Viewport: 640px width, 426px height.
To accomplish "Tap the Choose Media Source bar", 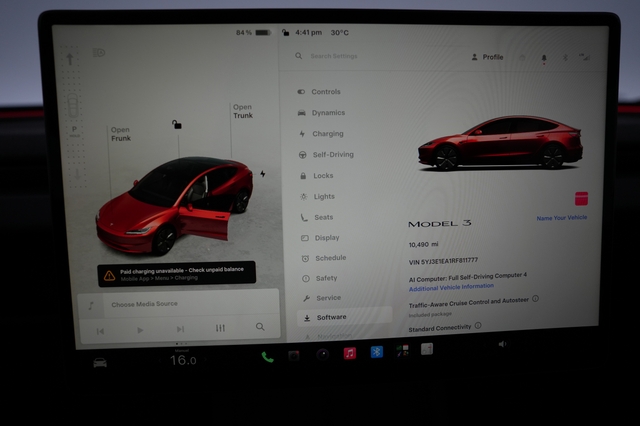I will pos(179,304).
